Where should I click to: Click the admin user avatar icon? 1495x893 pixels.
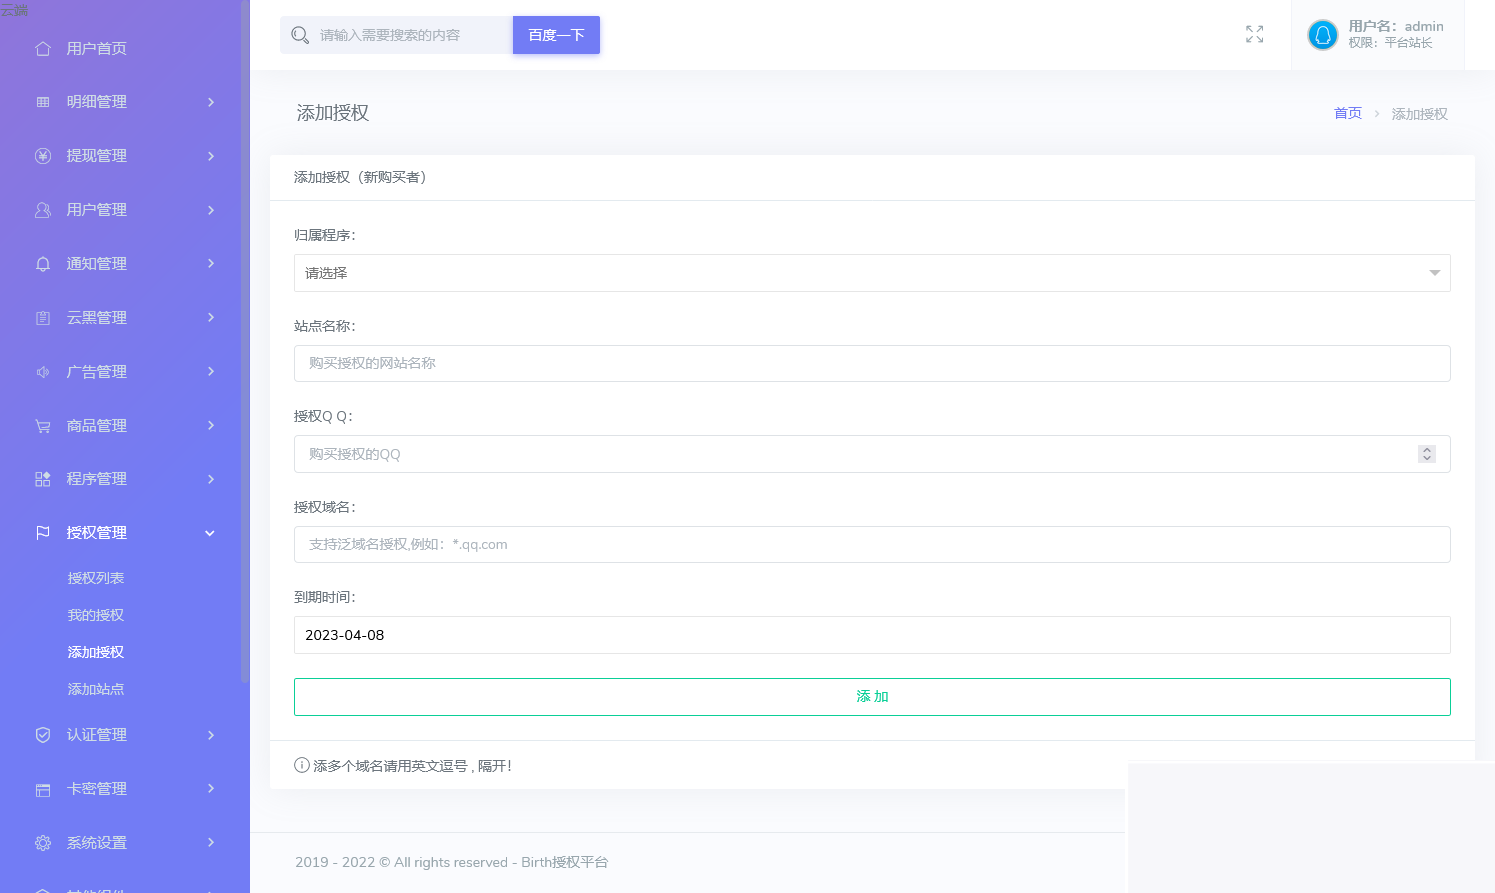(1322, 35)
